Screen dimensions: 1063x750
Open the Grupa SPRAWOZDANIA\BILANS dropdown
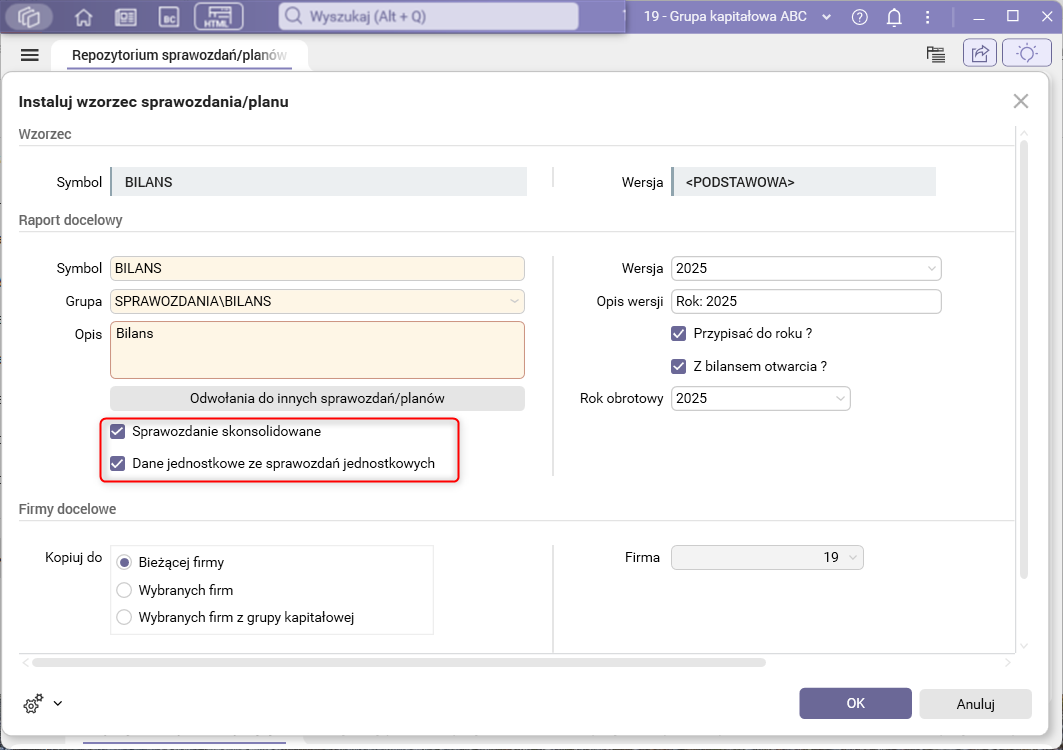[515, 301]
